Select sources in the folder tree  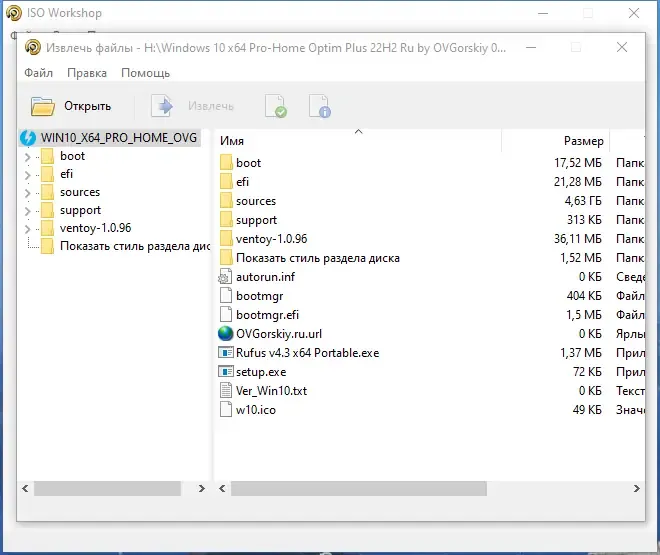coord(80,192)
